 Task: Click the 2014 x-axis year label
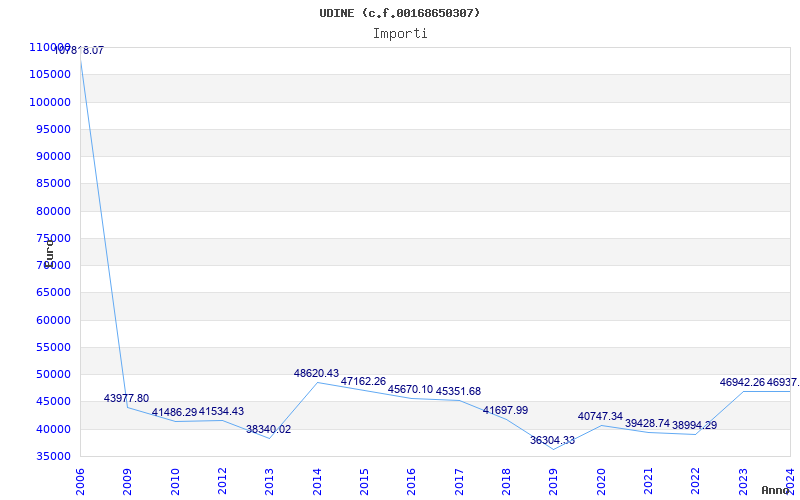coord(317,482)
